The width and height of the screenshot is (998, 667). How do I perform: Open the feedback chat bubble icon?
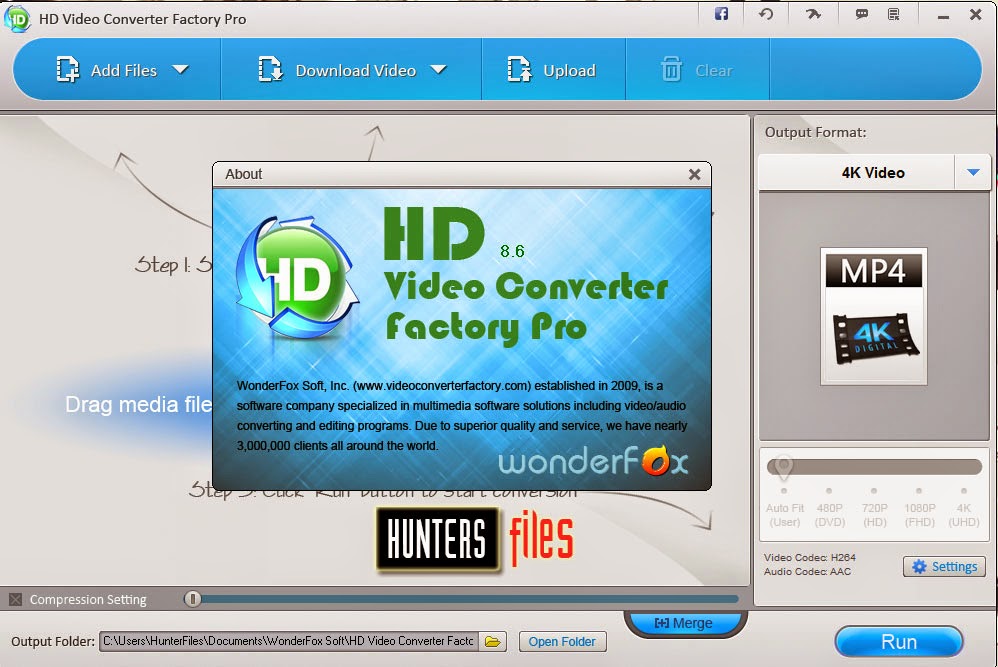point(861,14)
